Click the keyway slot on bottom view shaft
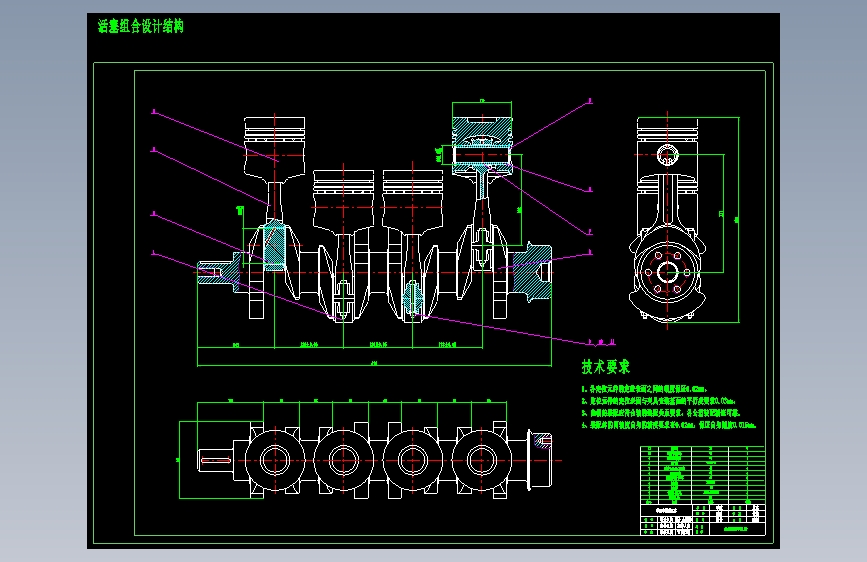867x562 pixels. pyautogui.click(x=216, y=460)
